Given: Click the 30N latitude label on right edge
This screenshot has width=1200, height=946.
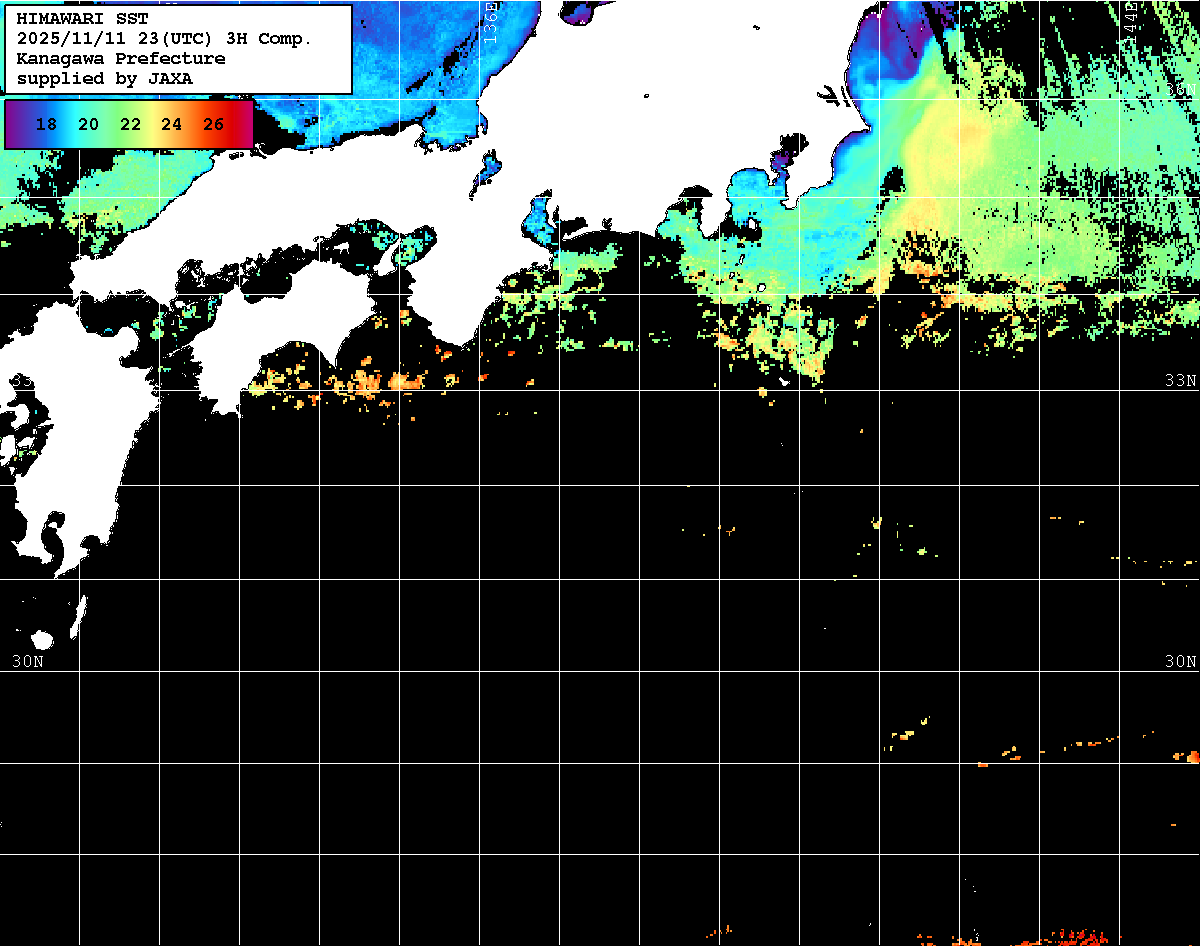Looking at the screenshot, I should click(x=1180, y=661).
